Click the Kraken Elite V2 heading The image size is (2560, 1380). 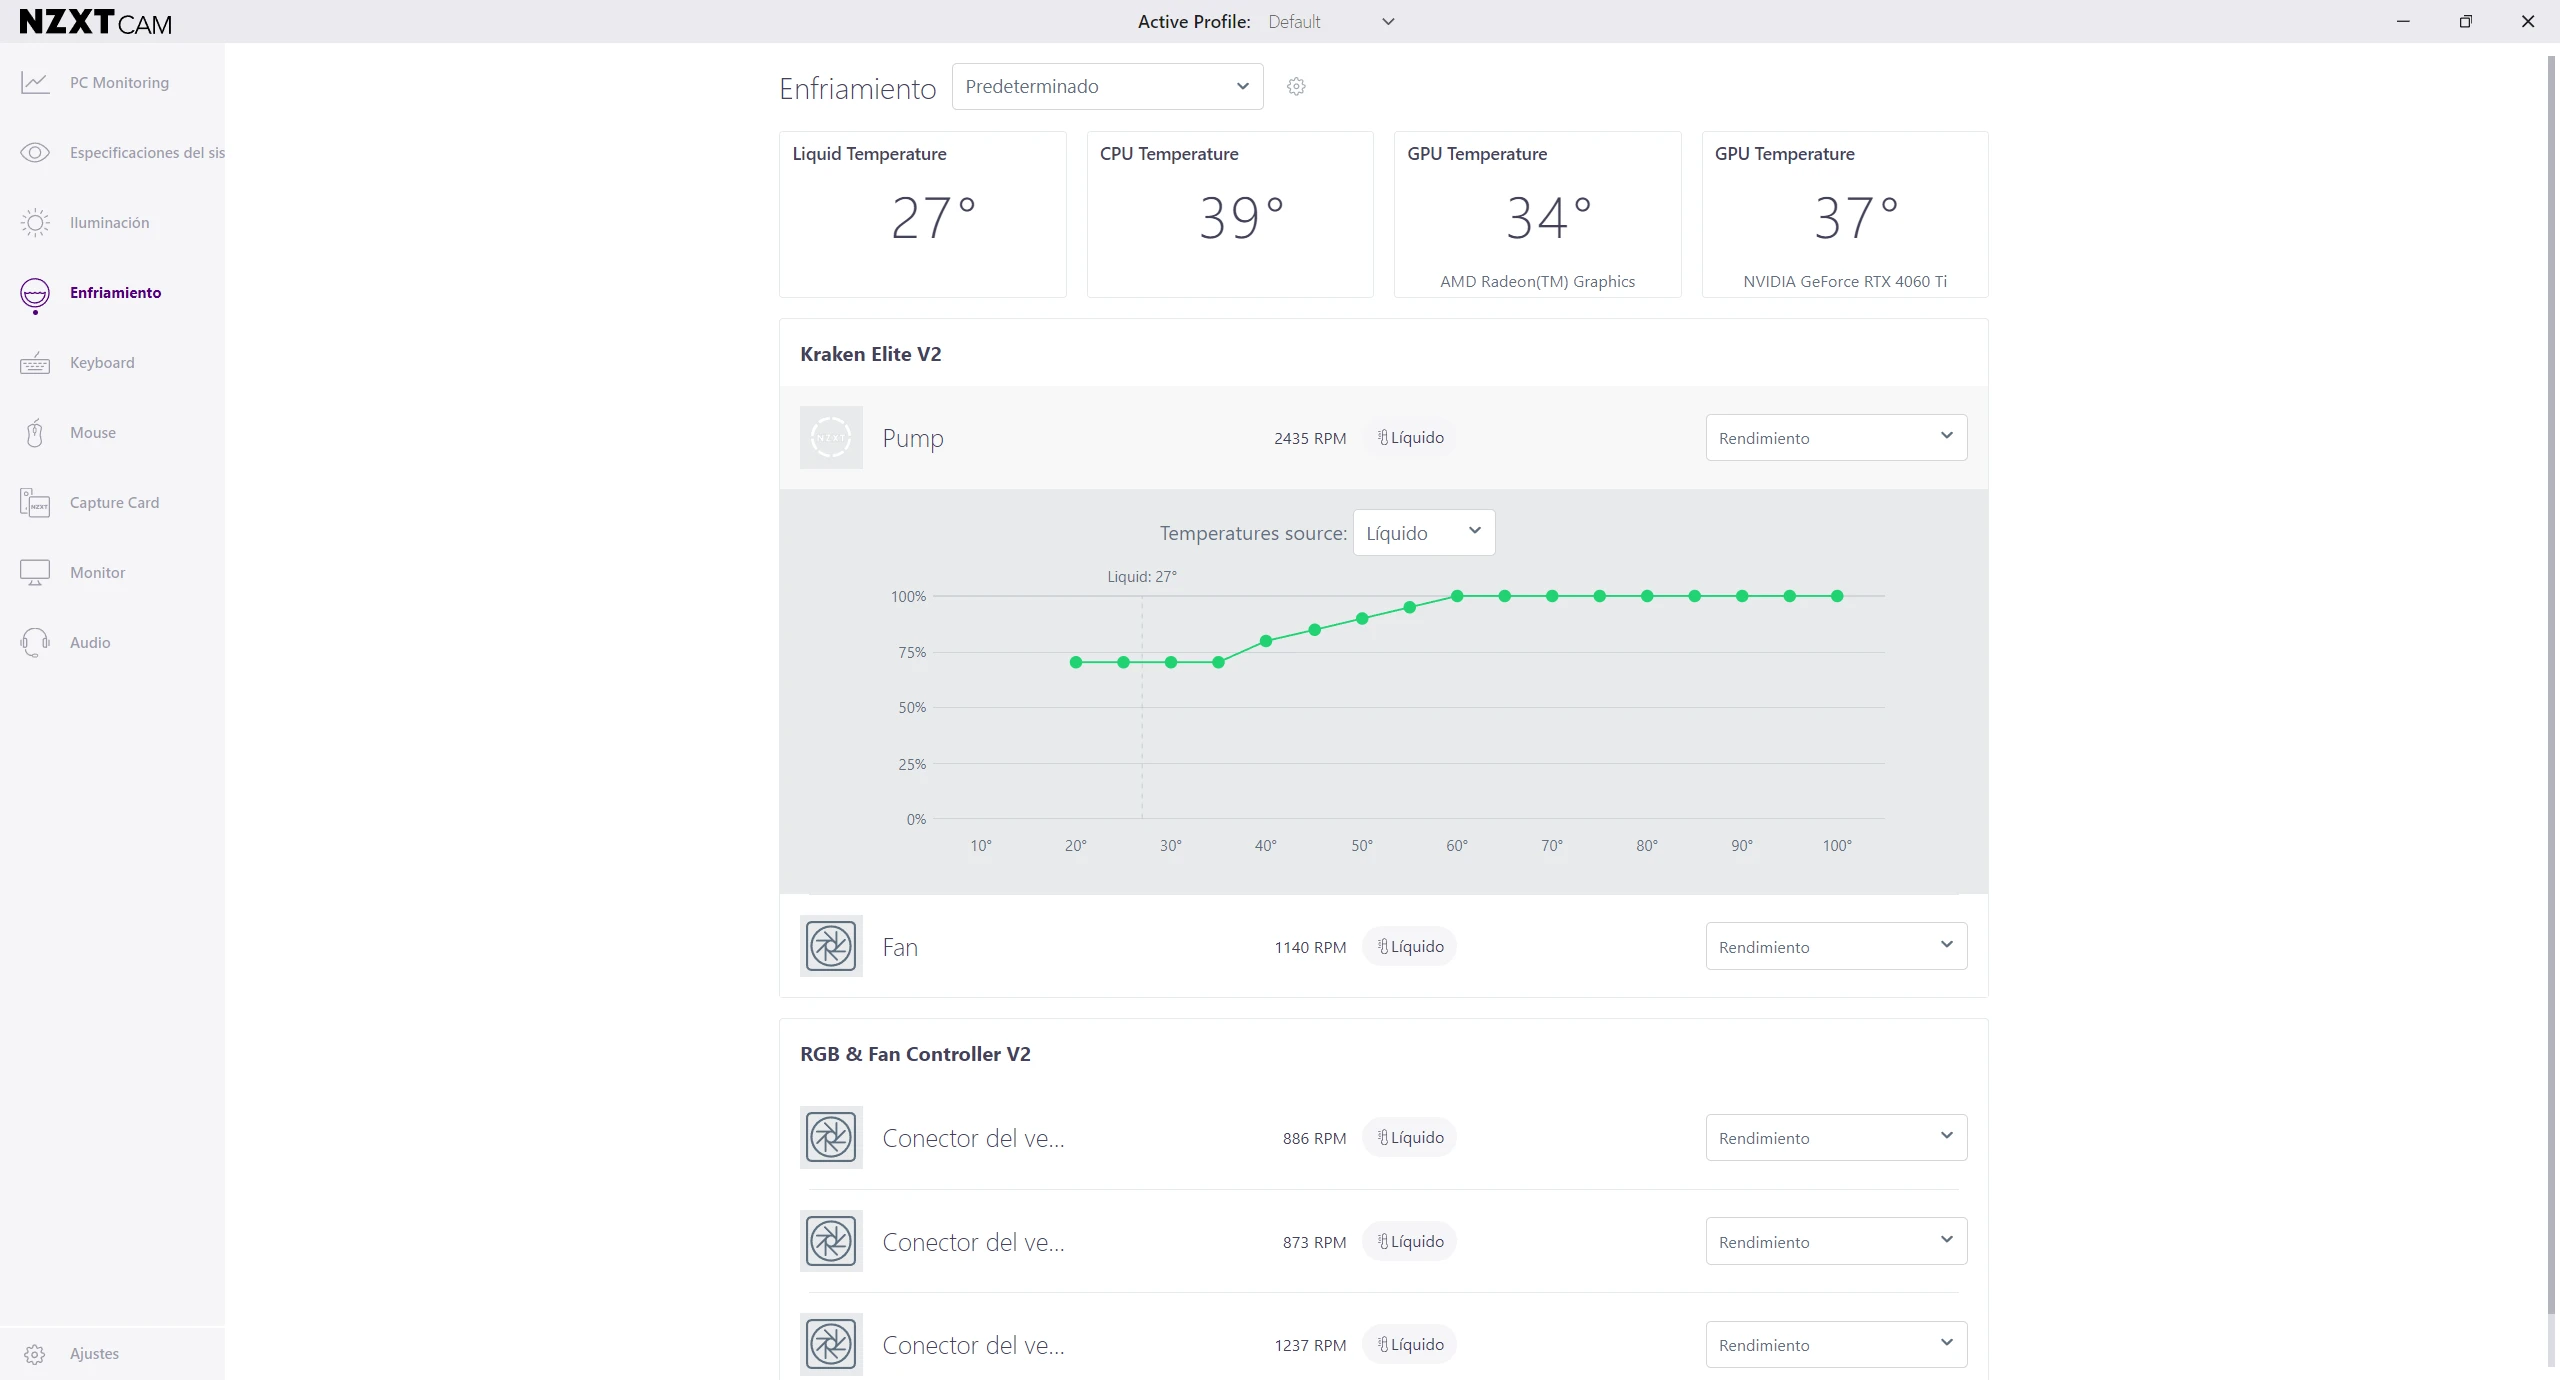(x=871, y=354)
